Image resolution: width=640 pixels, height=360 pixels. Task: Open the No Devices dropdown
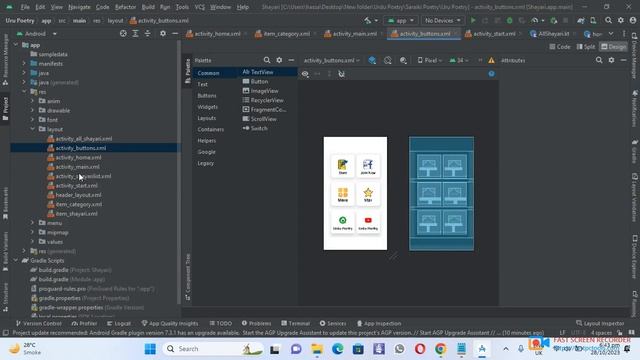(x=442, y=20)
